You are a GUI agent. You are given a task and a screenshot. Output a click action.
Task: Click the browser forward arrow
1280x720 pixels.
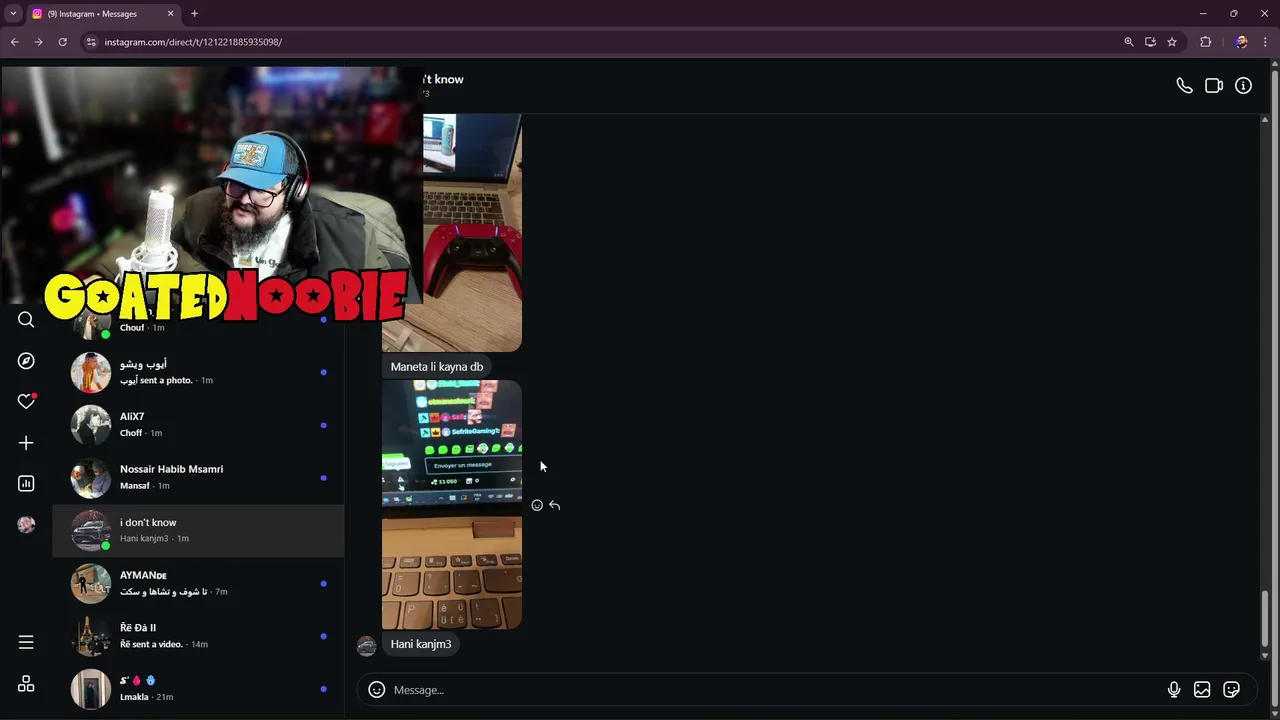tap(38, 42)
